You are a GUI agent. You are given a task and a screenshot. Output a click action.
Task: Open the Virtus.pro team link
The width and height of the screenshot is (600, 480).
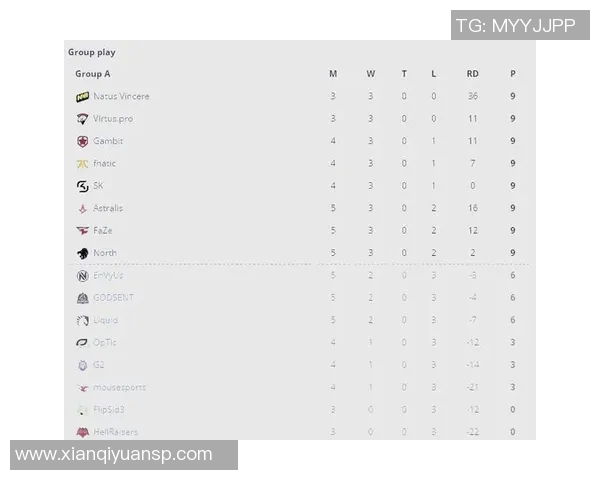pos(113,119)
